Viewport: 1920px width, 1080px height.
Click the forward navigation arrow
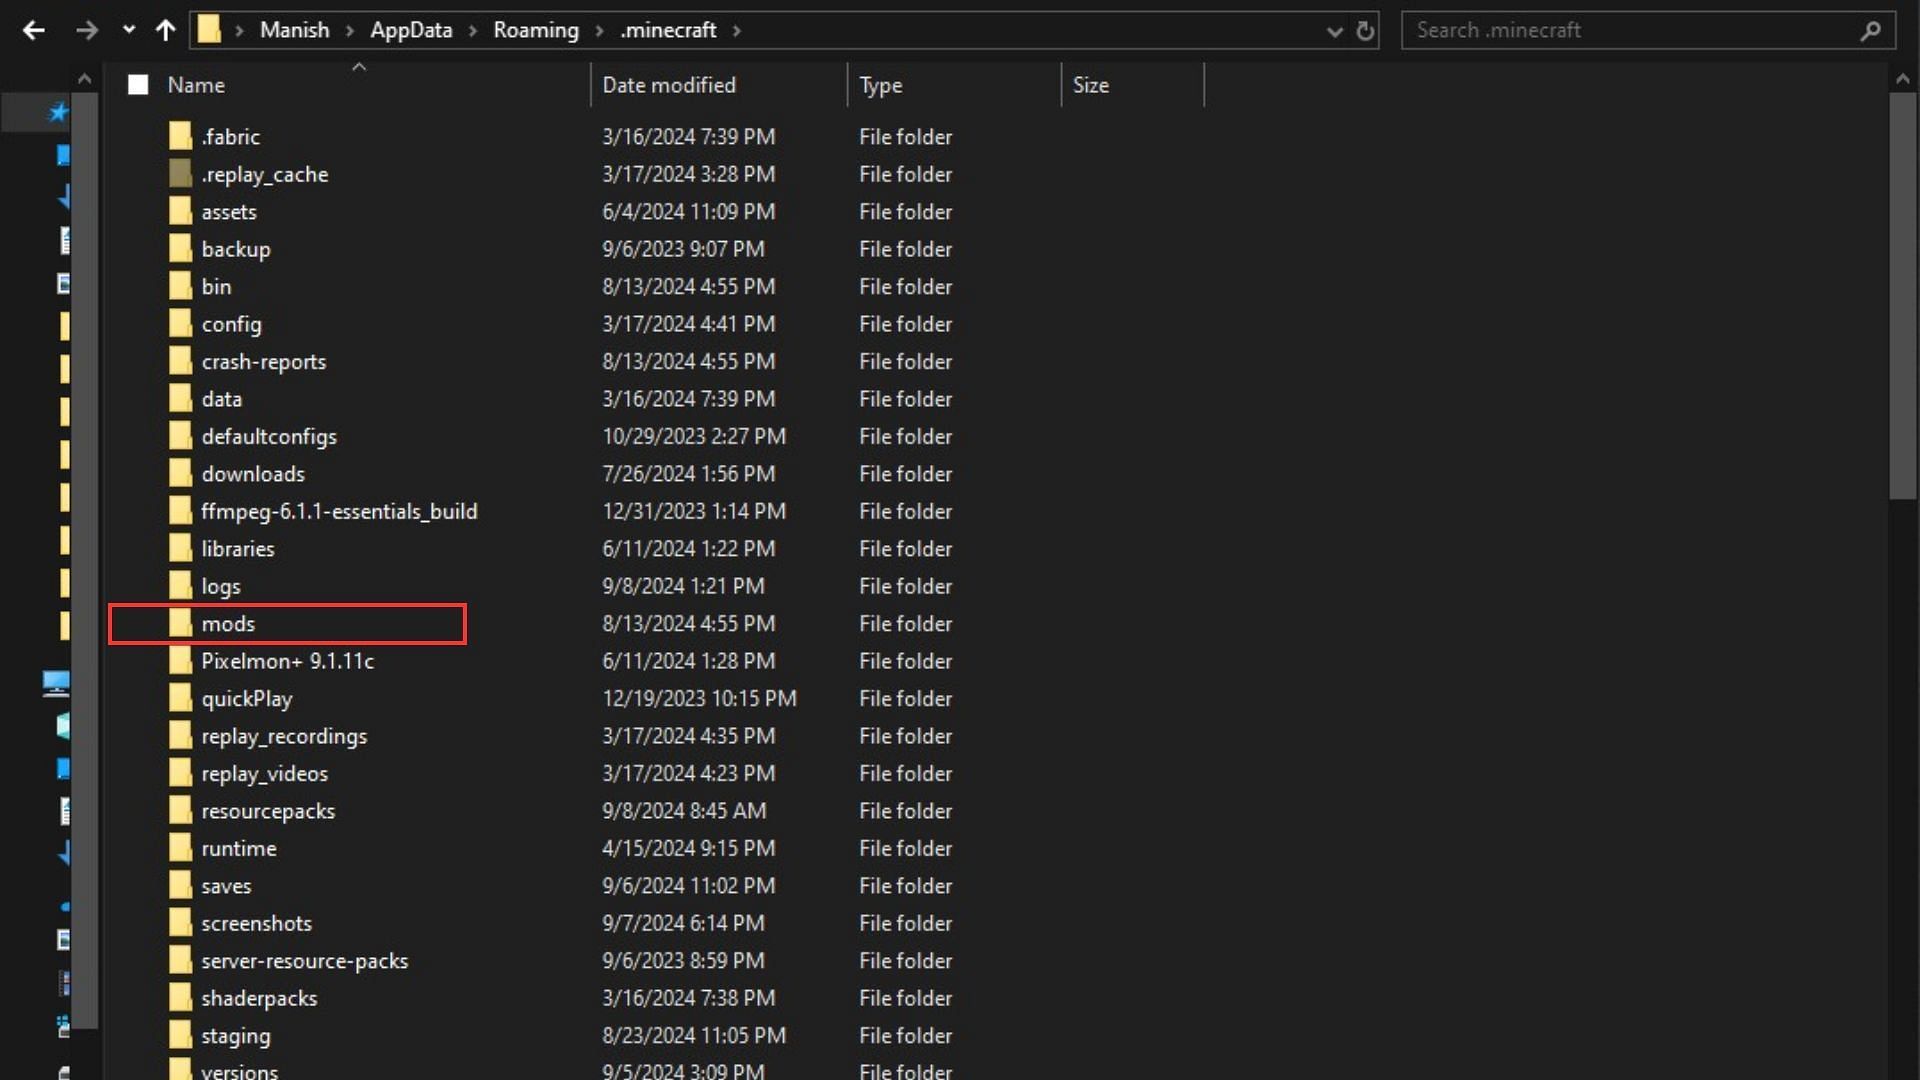(86, 29)
